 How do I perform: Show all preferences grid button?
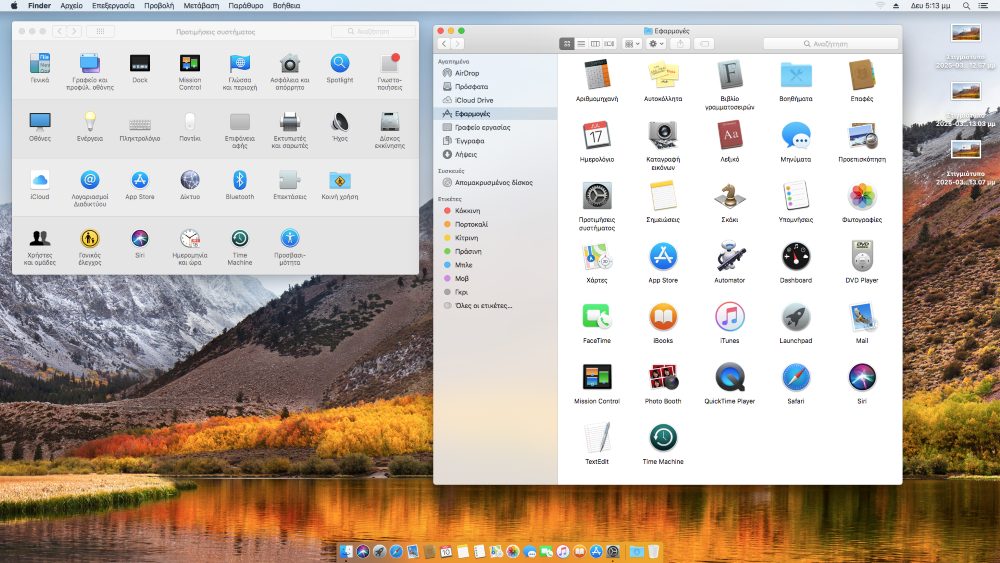100,31
